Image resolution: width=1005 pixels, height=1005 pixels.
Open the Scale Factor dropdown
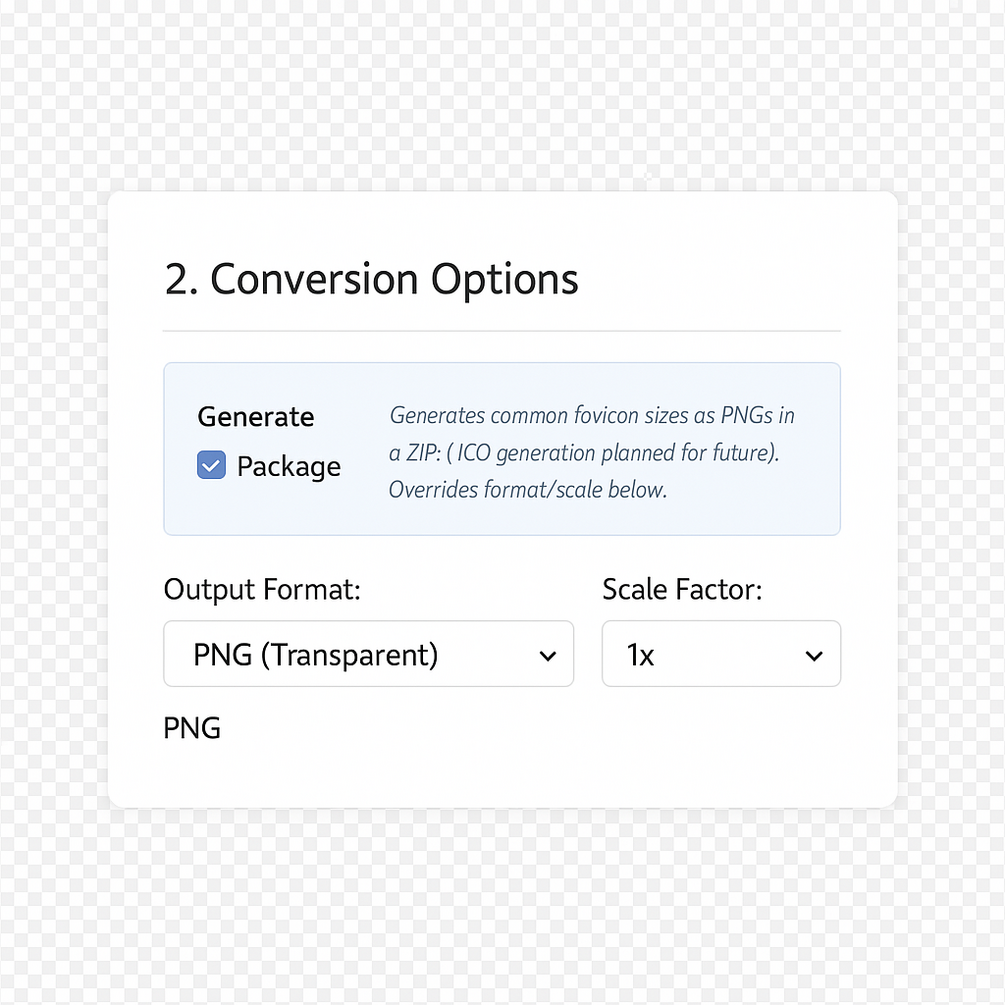[x=720, y=654]
